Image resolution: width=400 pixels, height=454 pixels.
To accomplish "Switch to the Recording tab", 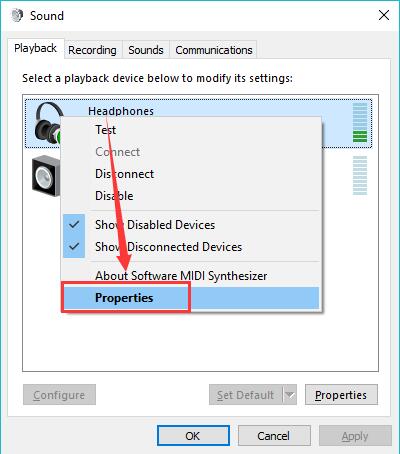I will tap(92, 50).
